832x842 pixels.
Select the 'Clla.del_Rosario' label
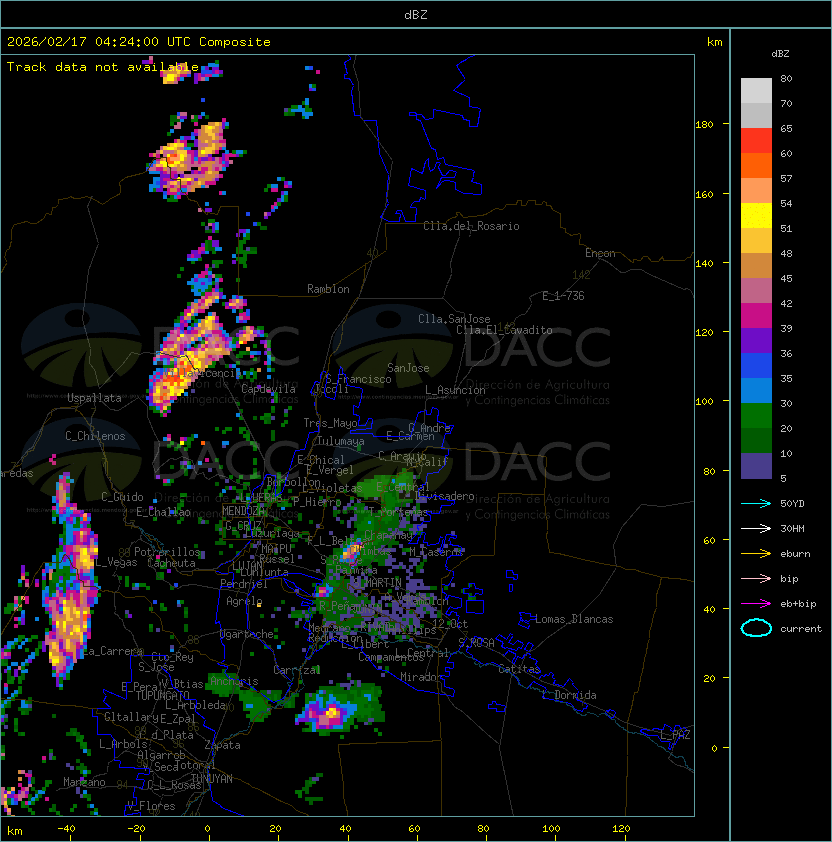(471, 226)
